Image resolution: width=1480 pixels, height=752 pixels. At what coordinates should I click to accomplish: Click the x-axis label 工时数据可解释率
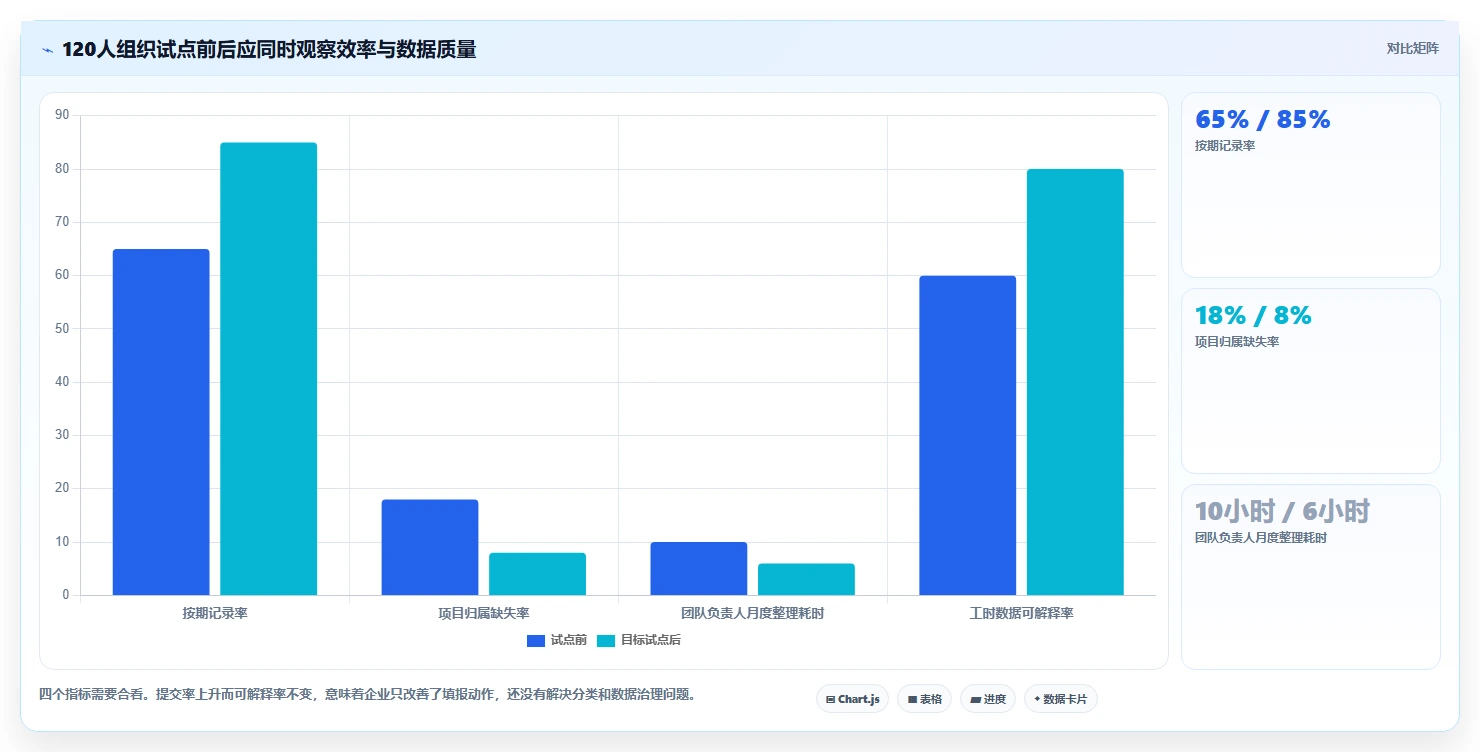(1021, 613)
